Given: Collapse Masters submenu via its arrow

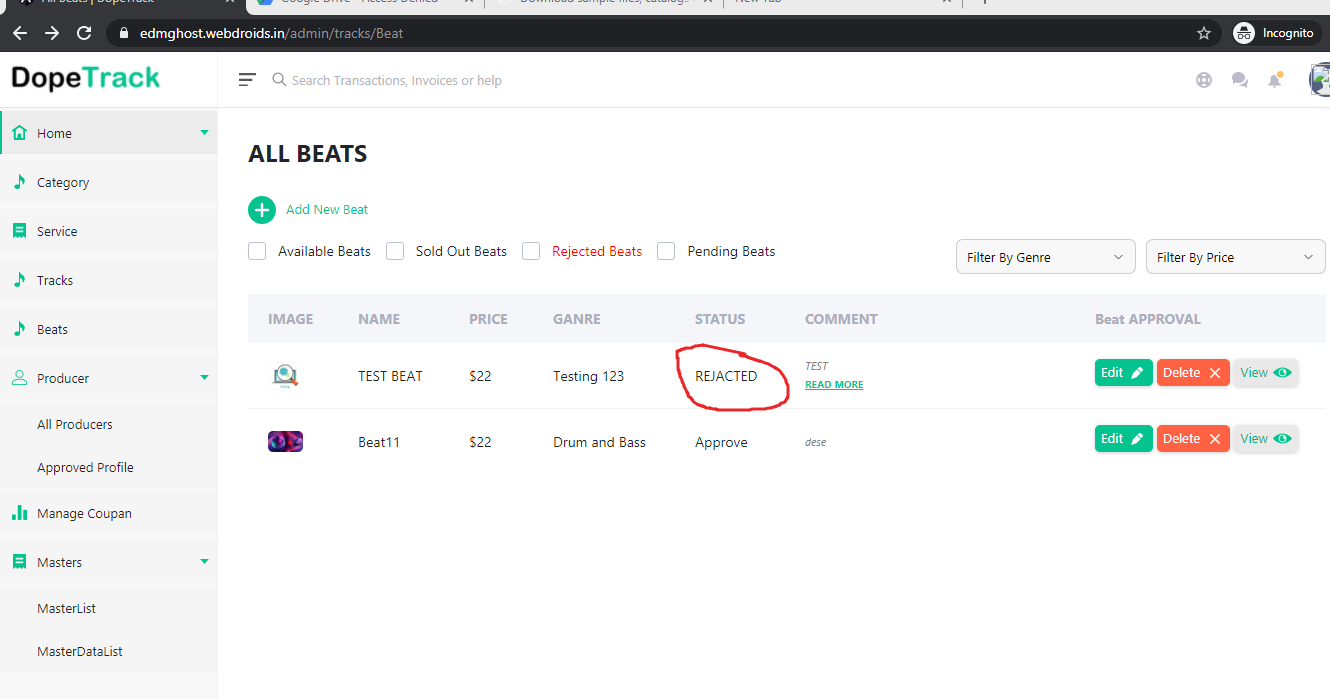Looking at the screenshot, I should (x=205, y=561).
